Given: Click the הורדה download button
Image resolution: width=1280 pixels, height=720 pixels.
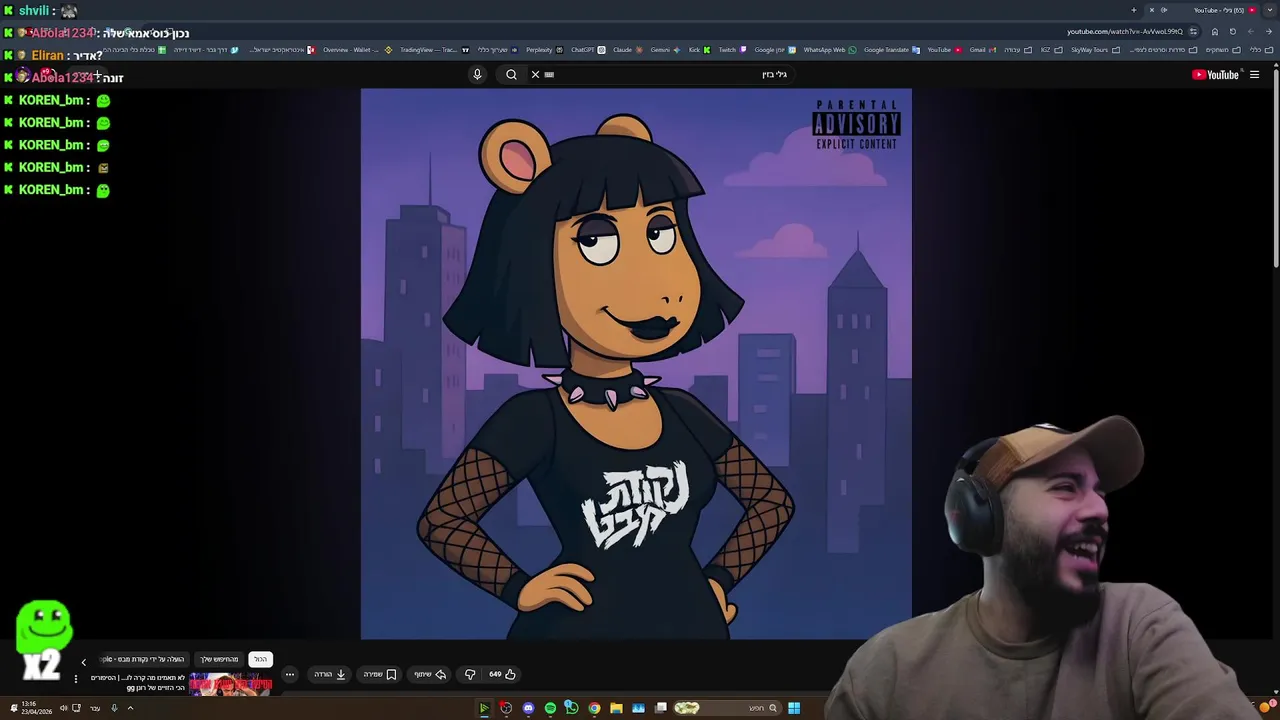Looking at the screenshot, I should coord(329,674).
